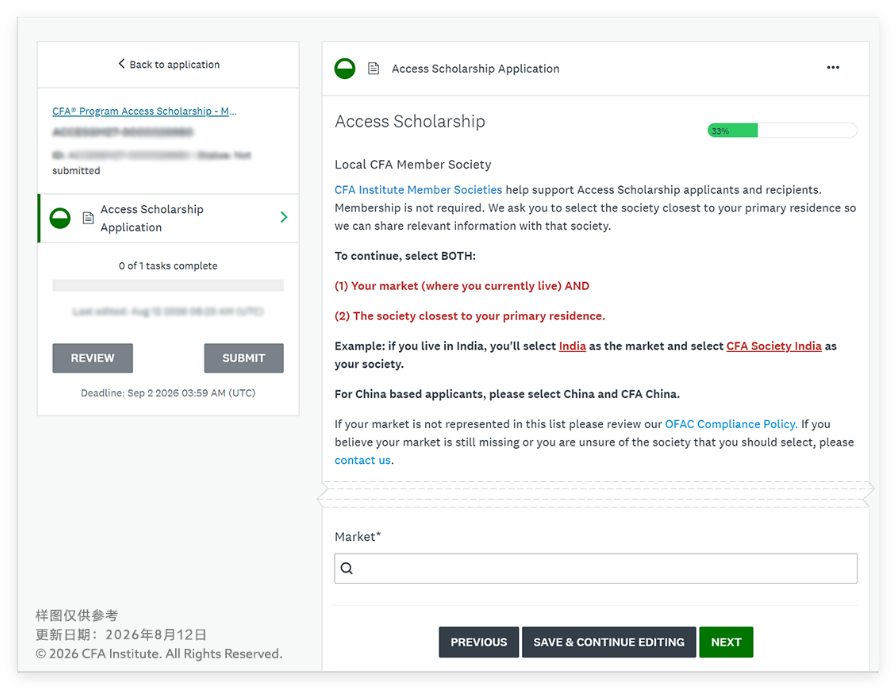Select the 'Local CFA Member Society' heading

413,165
